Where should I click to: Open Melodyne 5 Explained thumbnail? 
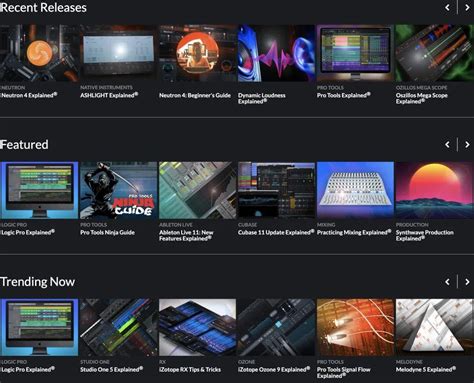click(x=434, y=327)
